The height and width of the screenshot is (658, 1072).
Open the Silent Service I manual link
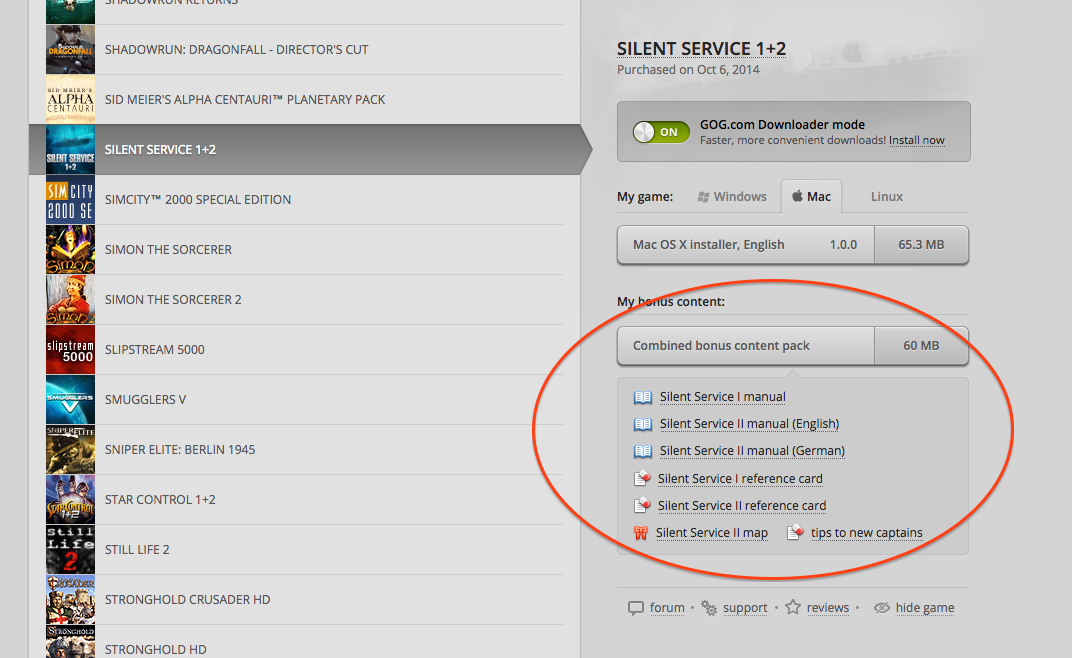(723, 397)
